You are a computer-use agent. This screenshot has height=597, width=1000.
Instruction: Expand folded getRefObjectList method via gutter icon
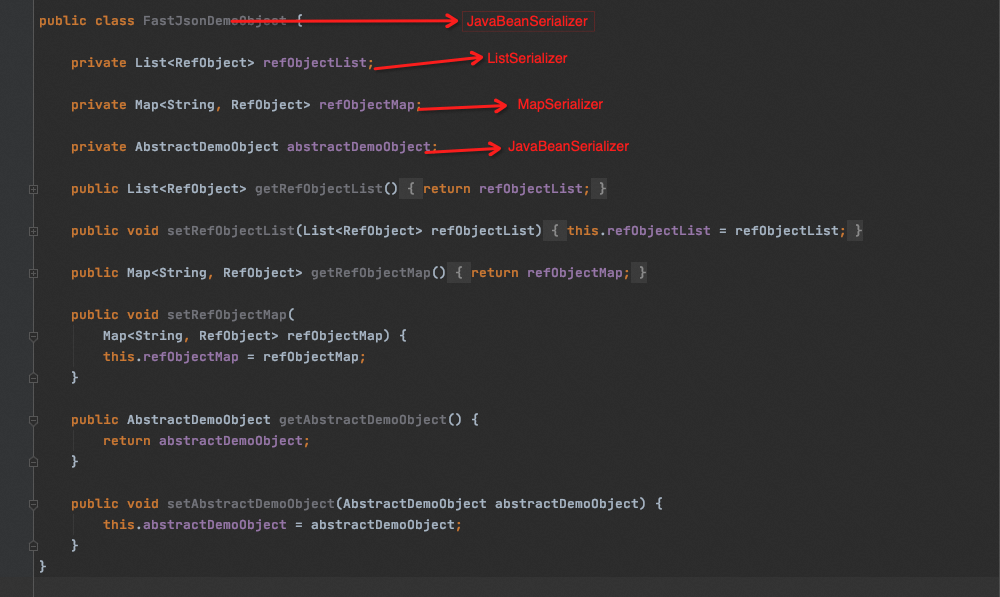pyautogui.click(x=33, y=189)
